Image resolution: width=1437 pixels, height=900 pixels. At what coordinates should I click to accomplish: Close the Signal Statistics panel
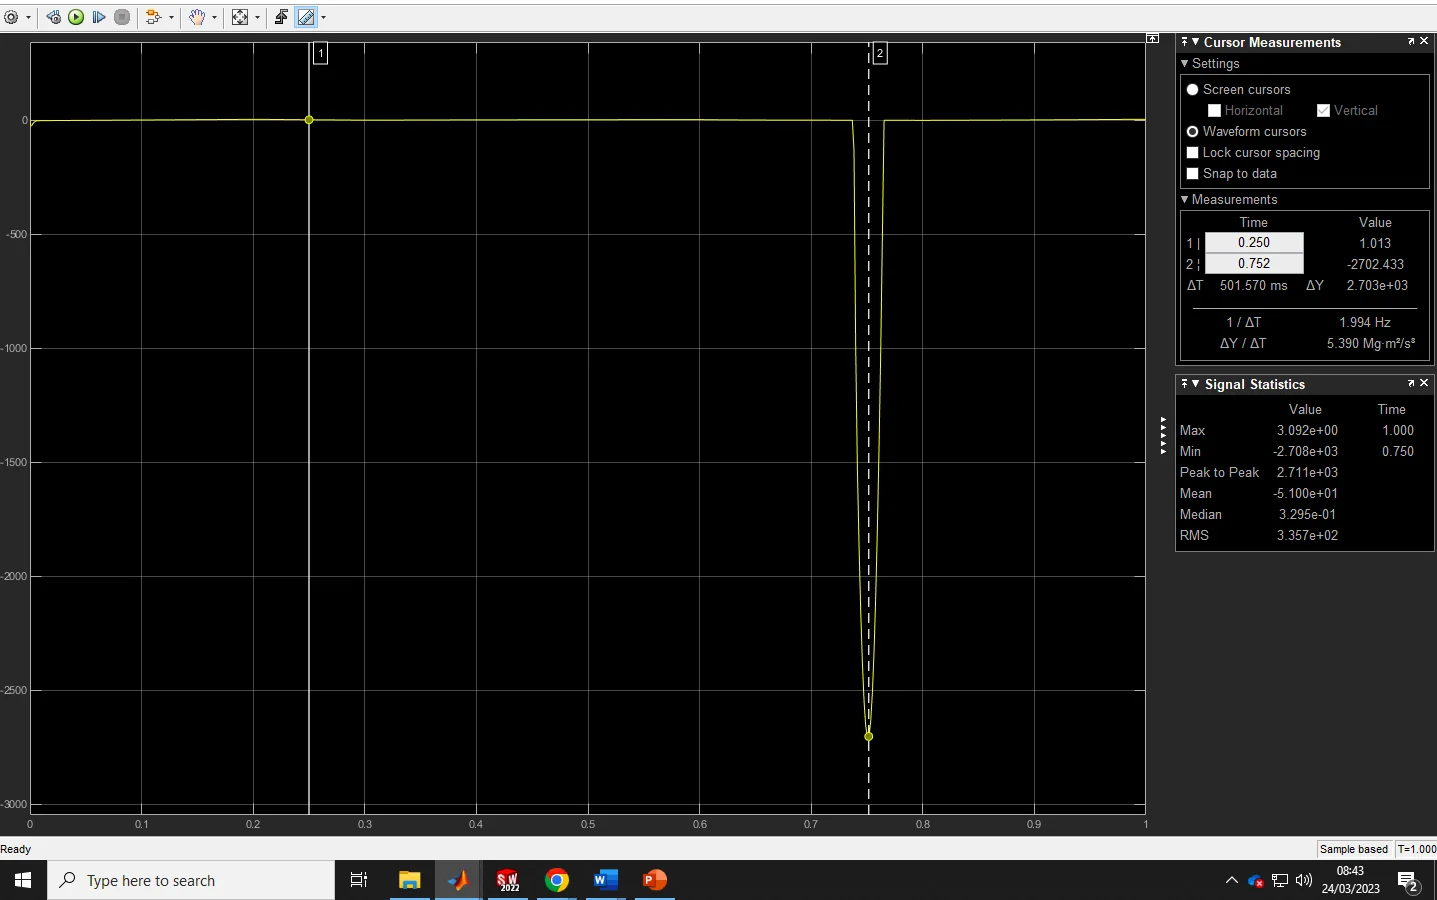coord(1424,383)
